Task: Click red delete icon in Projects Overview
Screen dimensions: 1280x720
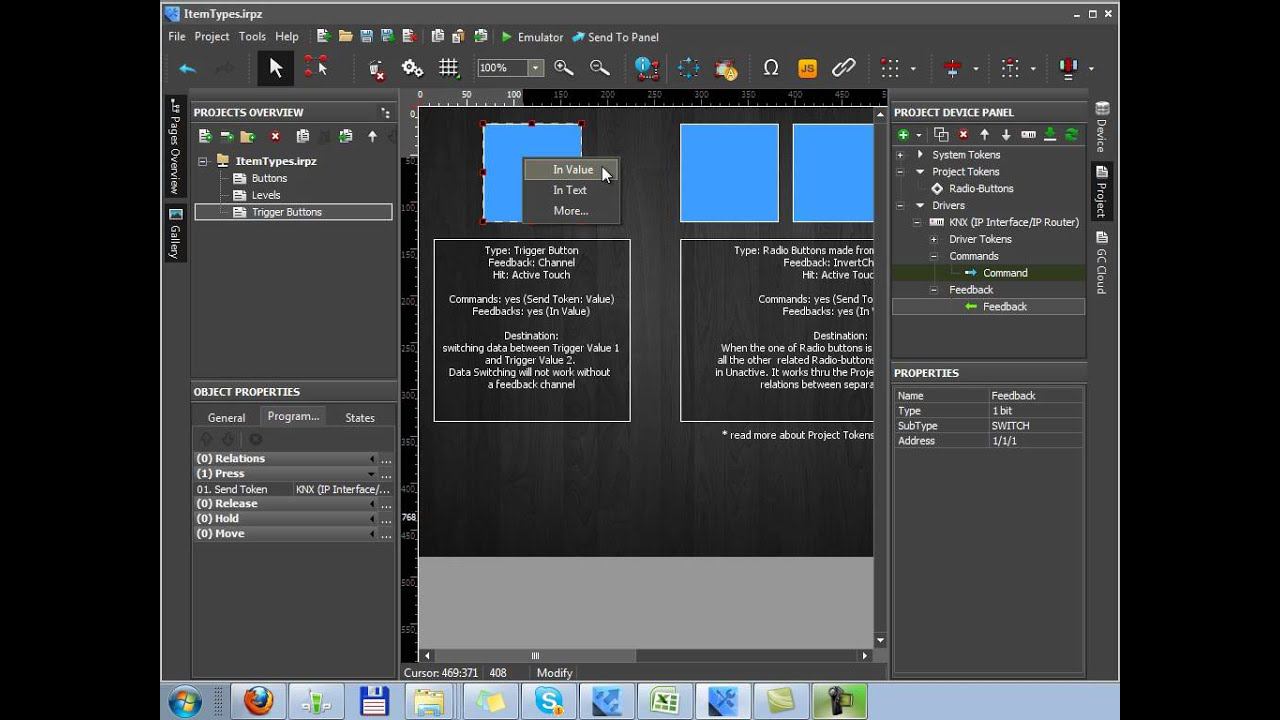Action: pyautogui.click(x=275, y=136)
